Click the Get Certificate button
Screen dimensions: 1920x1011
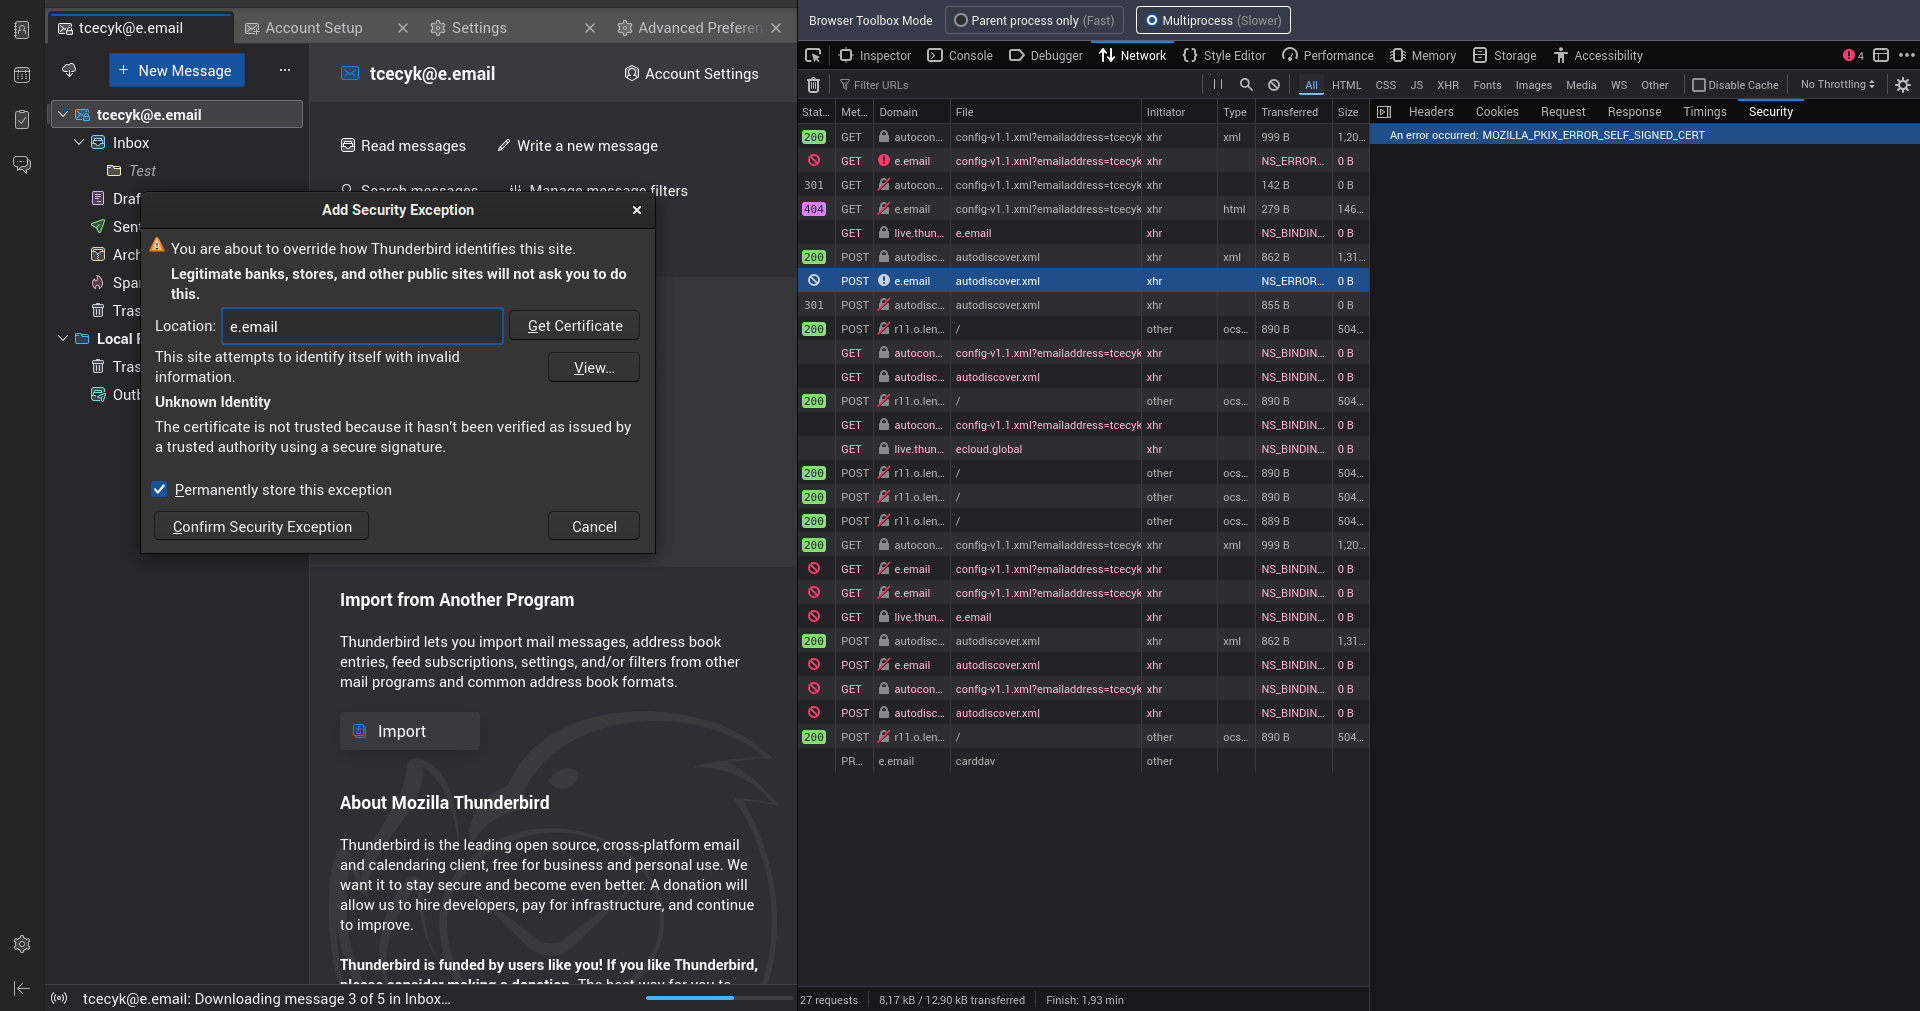coord(574,326)
